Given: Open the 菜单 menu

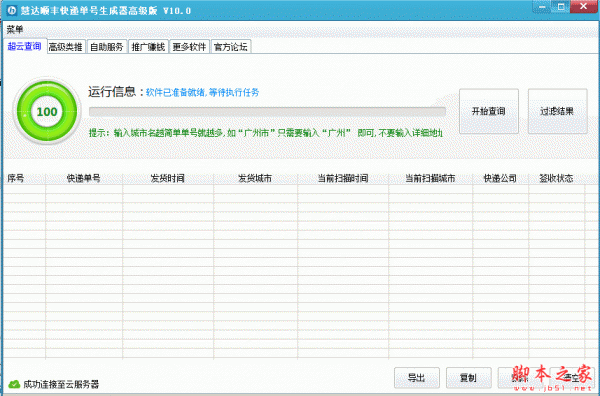Looking at the screenshot, I should (x=15, y=29).
